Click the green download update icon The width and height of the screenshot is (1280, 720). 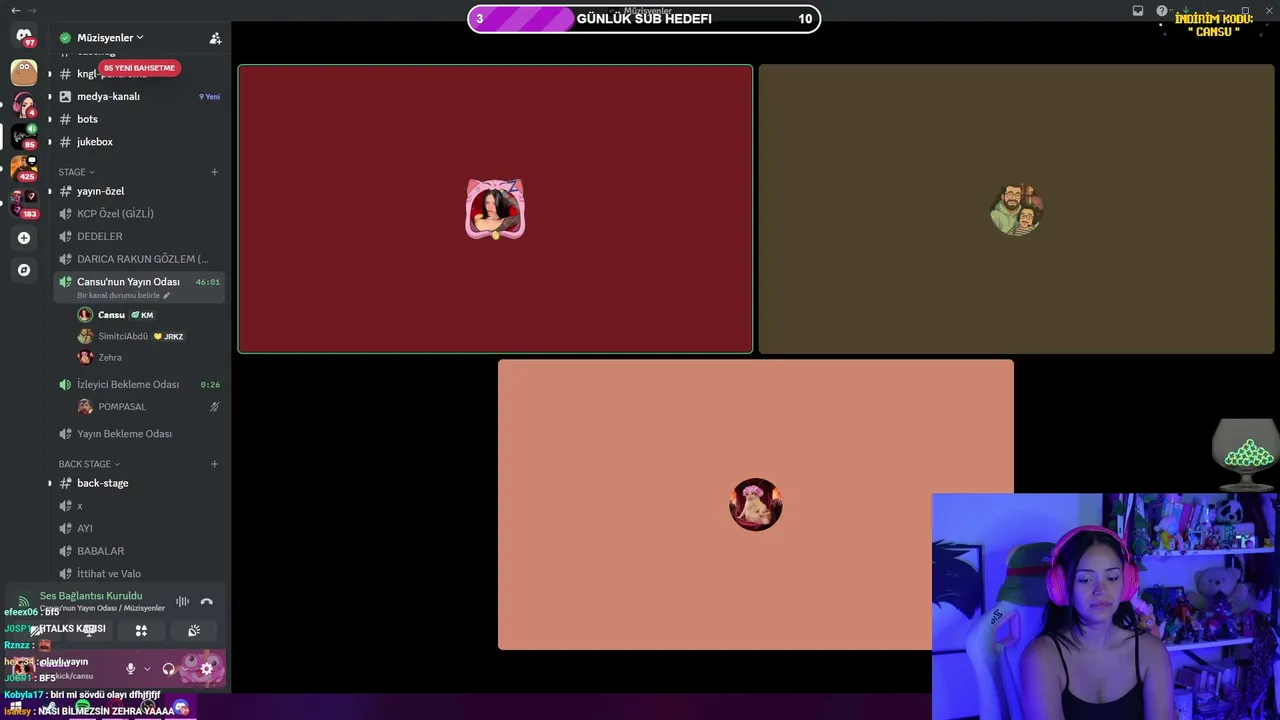tap(1186, 11)
